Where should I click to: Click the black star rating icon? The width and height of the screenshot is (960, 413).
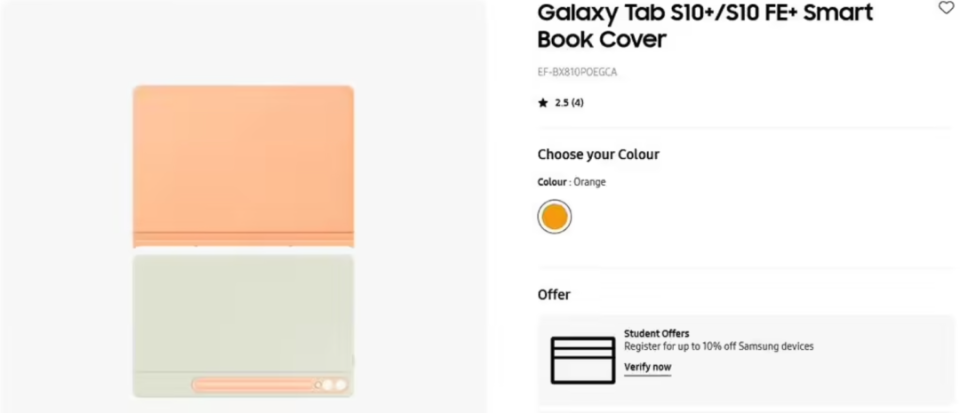[x=543, y=102]
